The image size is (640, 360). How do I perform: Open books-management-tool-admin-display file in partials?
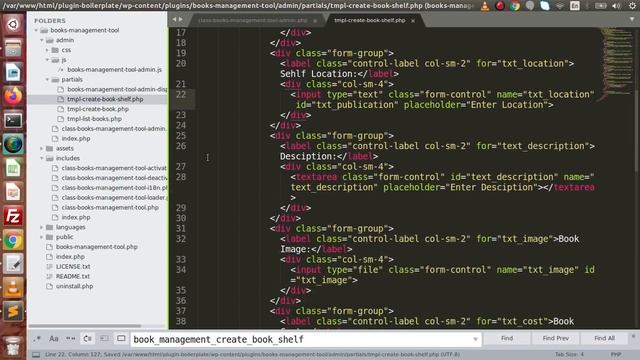click(x=117, y=89)
